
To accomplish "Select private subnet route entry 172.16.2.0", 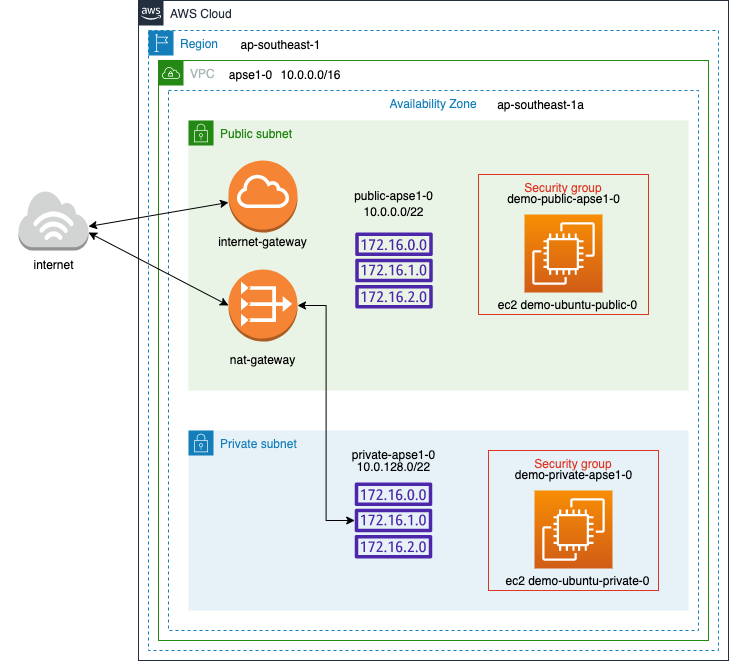I will [x=393, y=547].
